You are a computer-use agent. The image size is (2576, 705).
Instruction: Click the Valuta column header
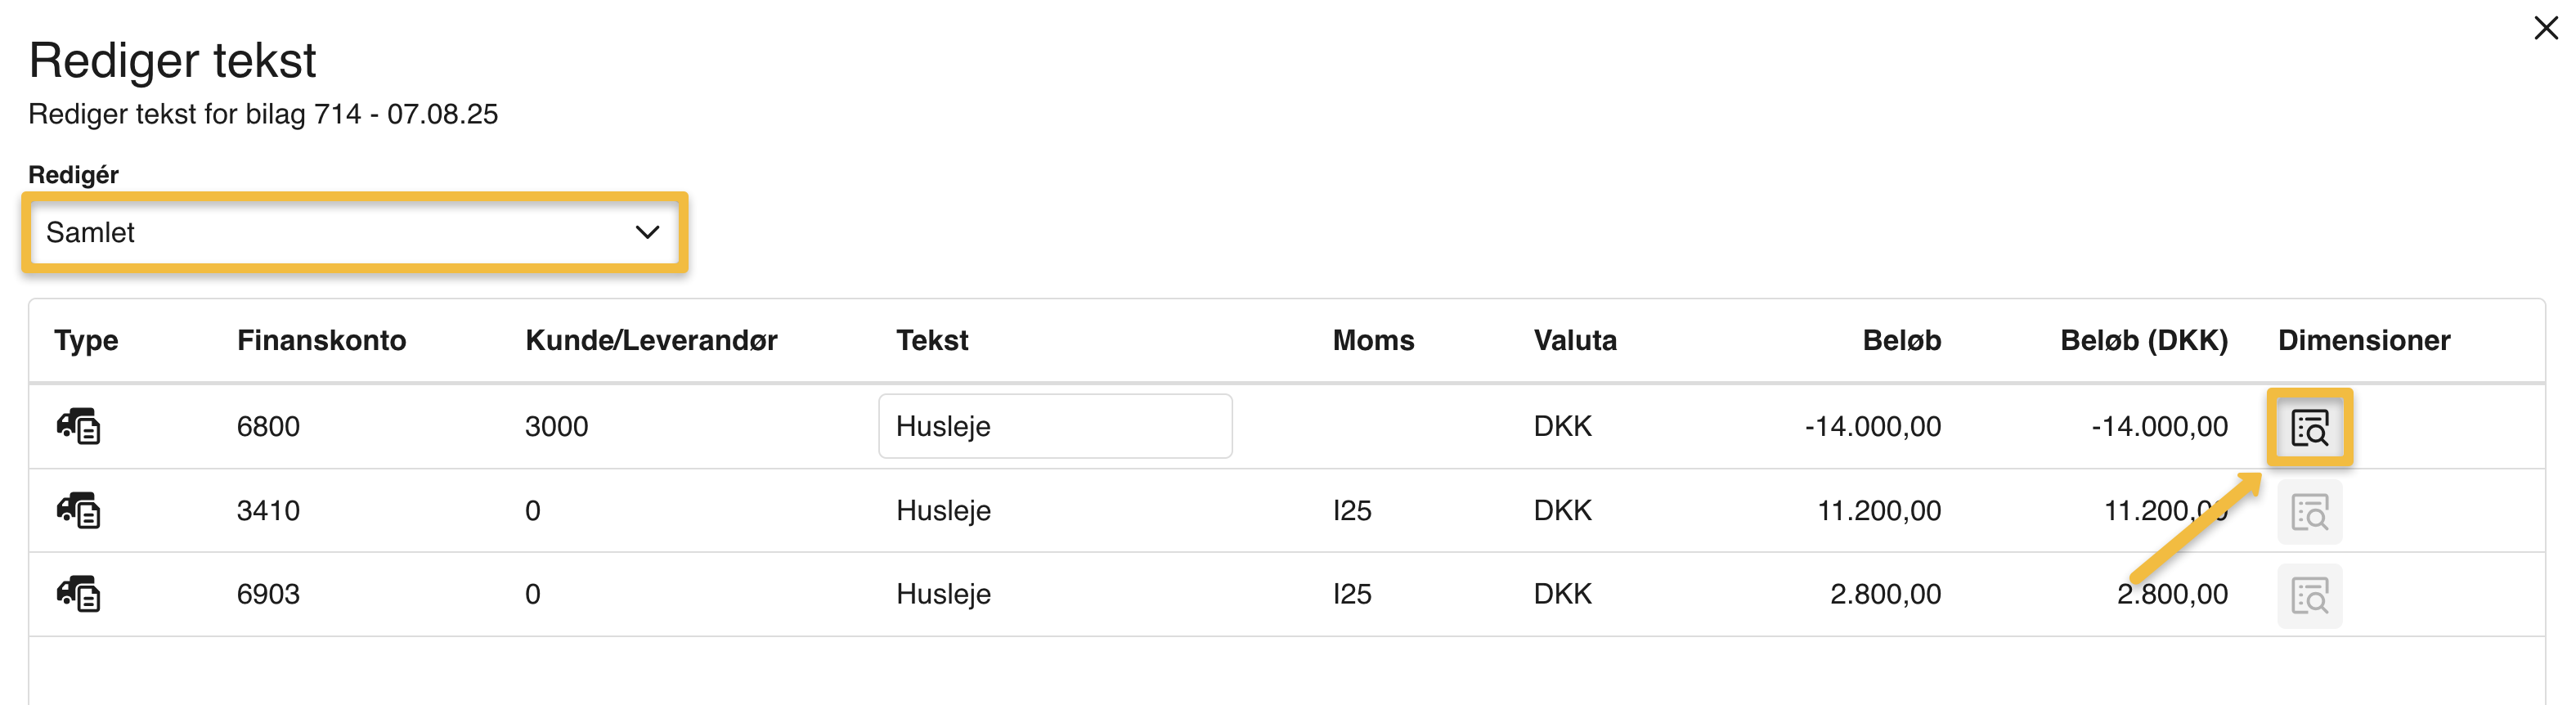click(x=1575, y=340)
